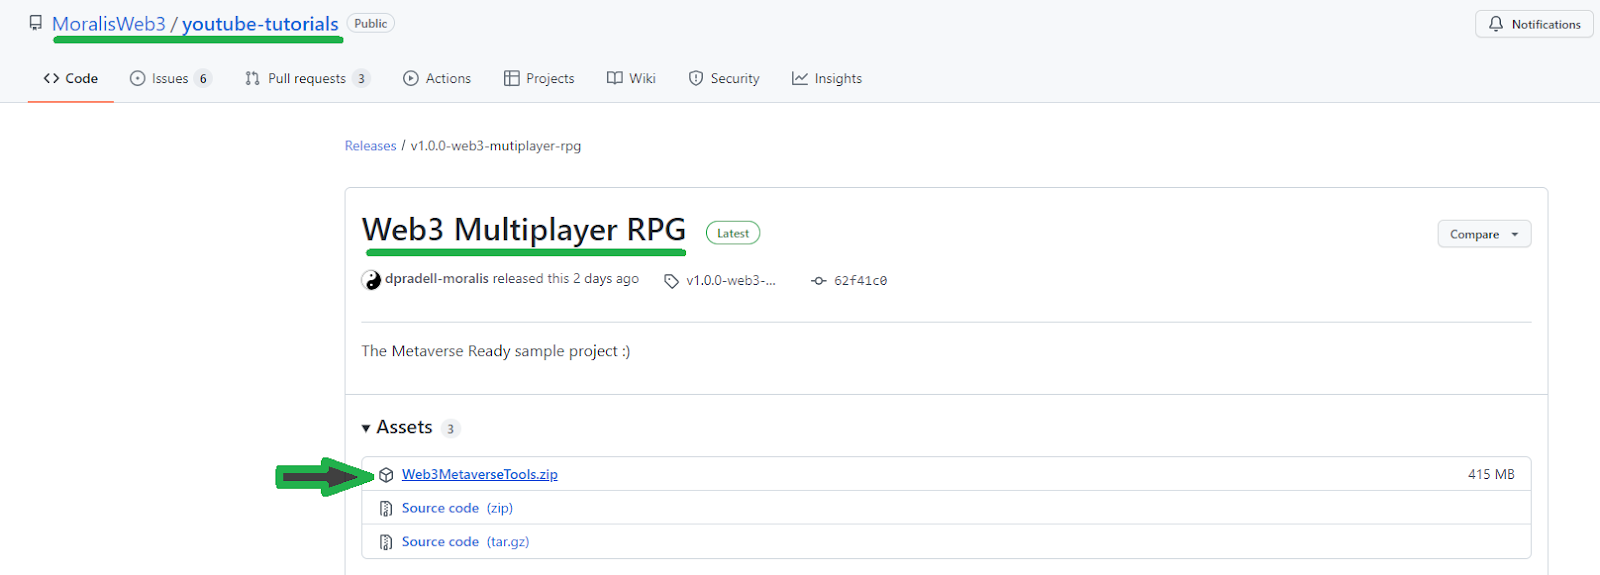Click the Public visibility badge
1600x575 pixels.
click(370, 23)
